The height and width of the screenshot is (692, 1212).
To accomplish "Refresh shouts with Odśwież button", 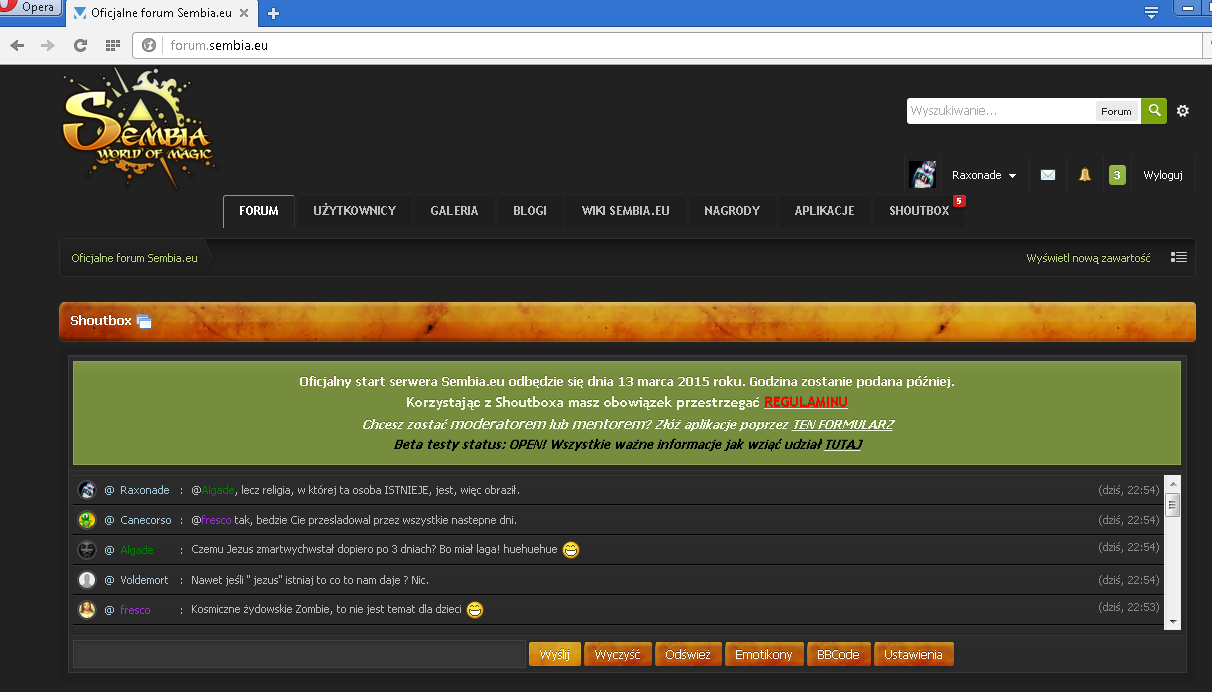I will pos(688,654).
